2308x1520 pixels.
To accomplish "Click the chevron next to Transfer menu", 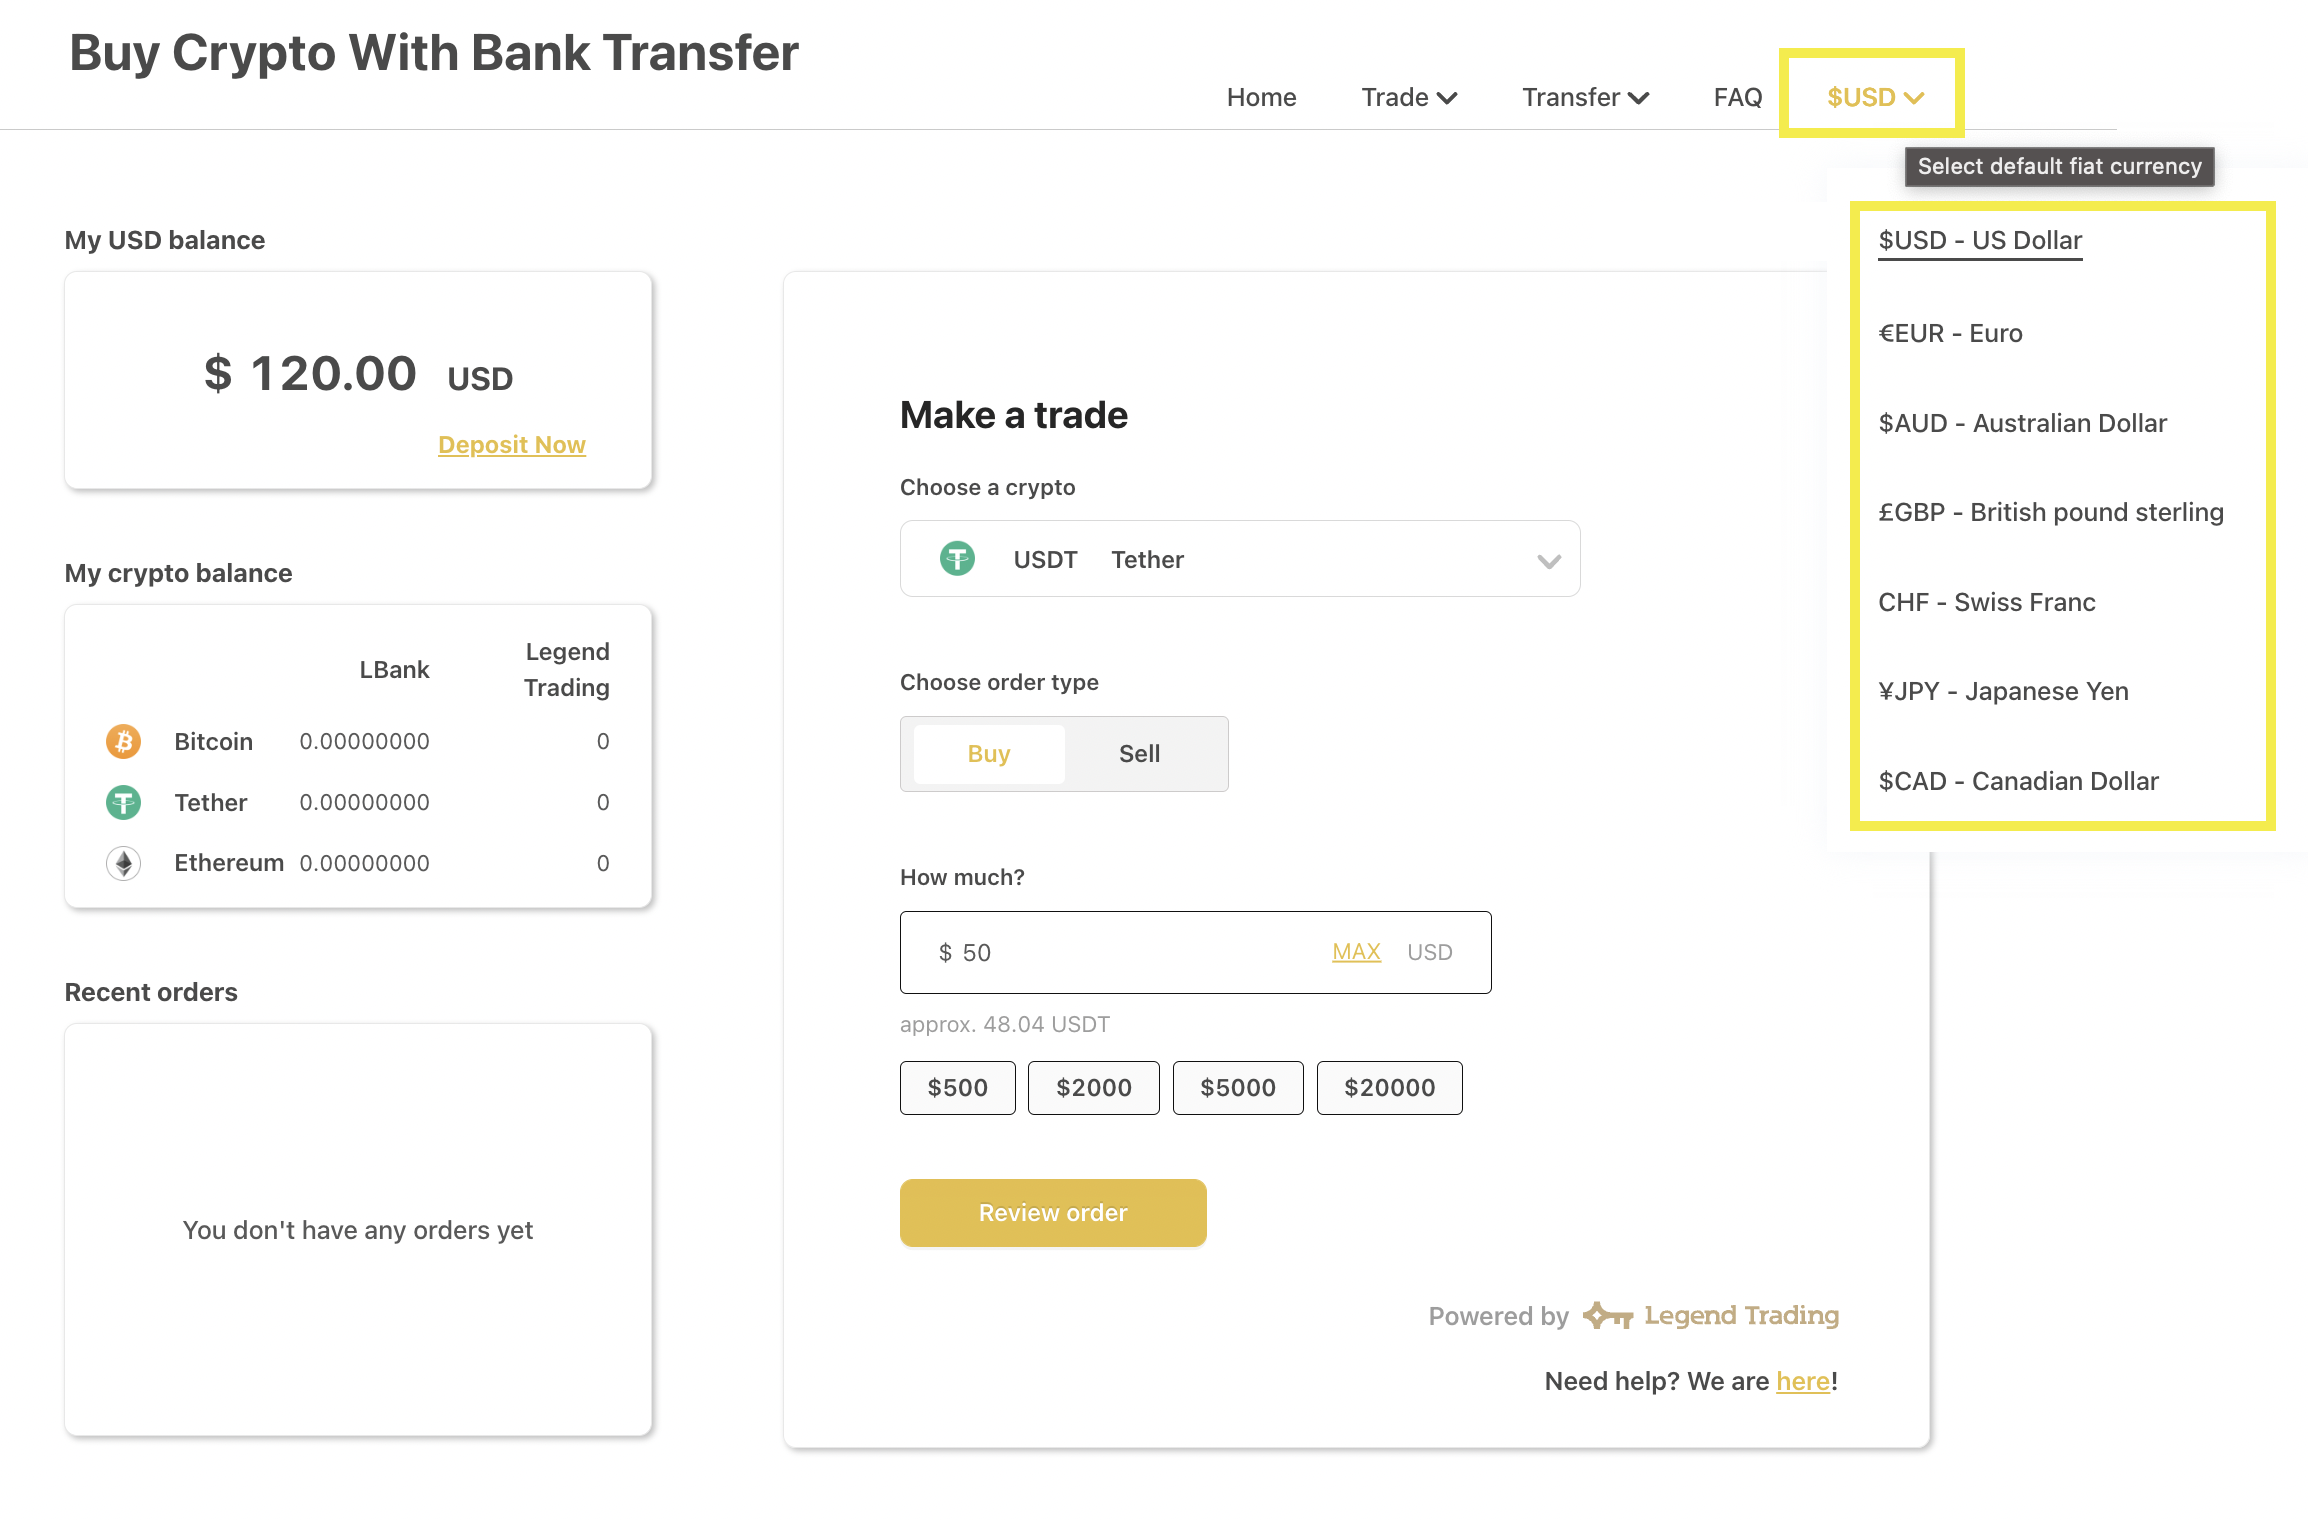I will pyautogui.click(x=1638, y=98).
